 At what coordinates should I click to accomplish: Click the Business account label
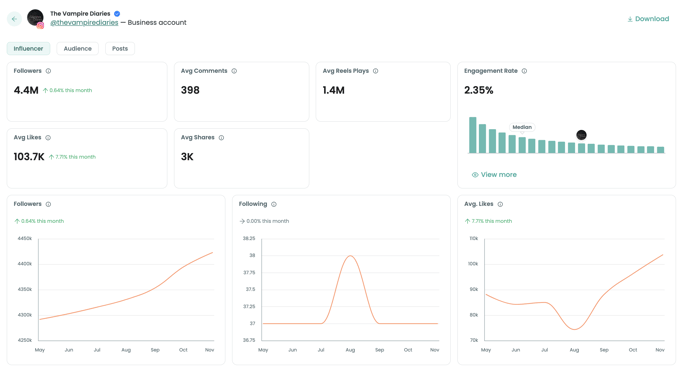click(157, 22)
